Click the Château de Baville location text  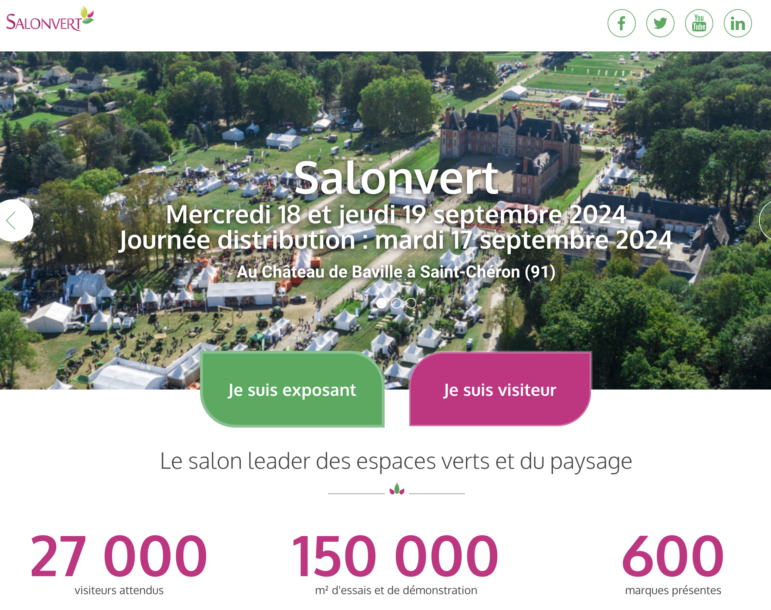point(396,272)
